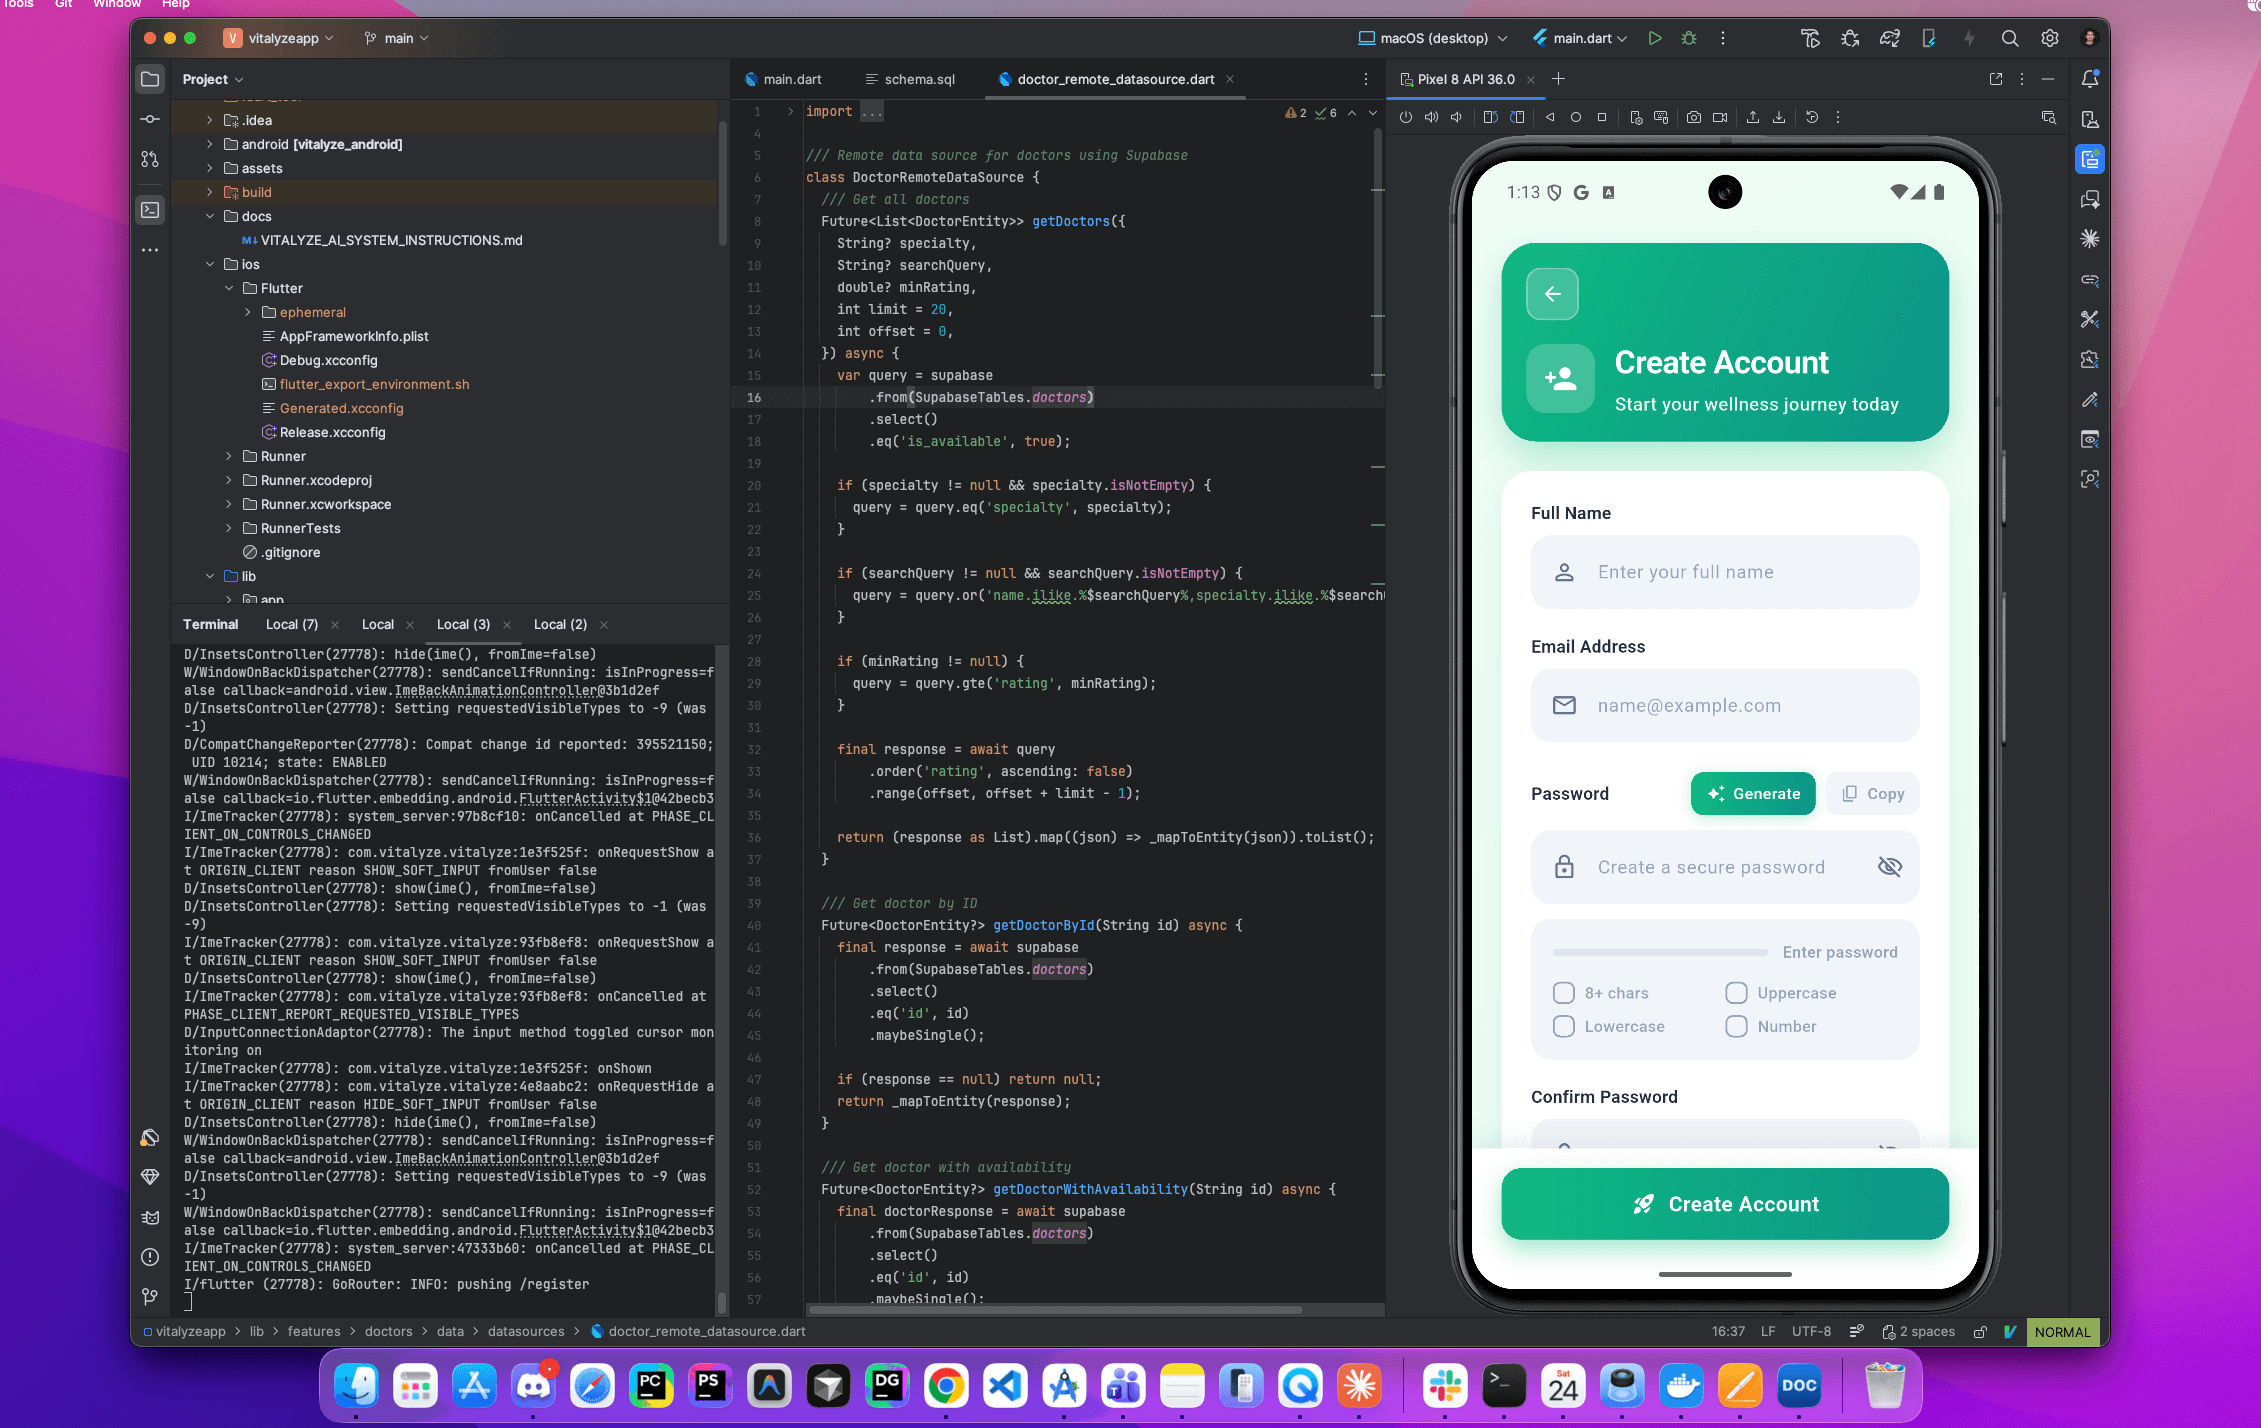Open the macOS (desktop) device selector
This screenshot has width=2261, height=1428.
pyautogui.click(x=1432, y=38)
